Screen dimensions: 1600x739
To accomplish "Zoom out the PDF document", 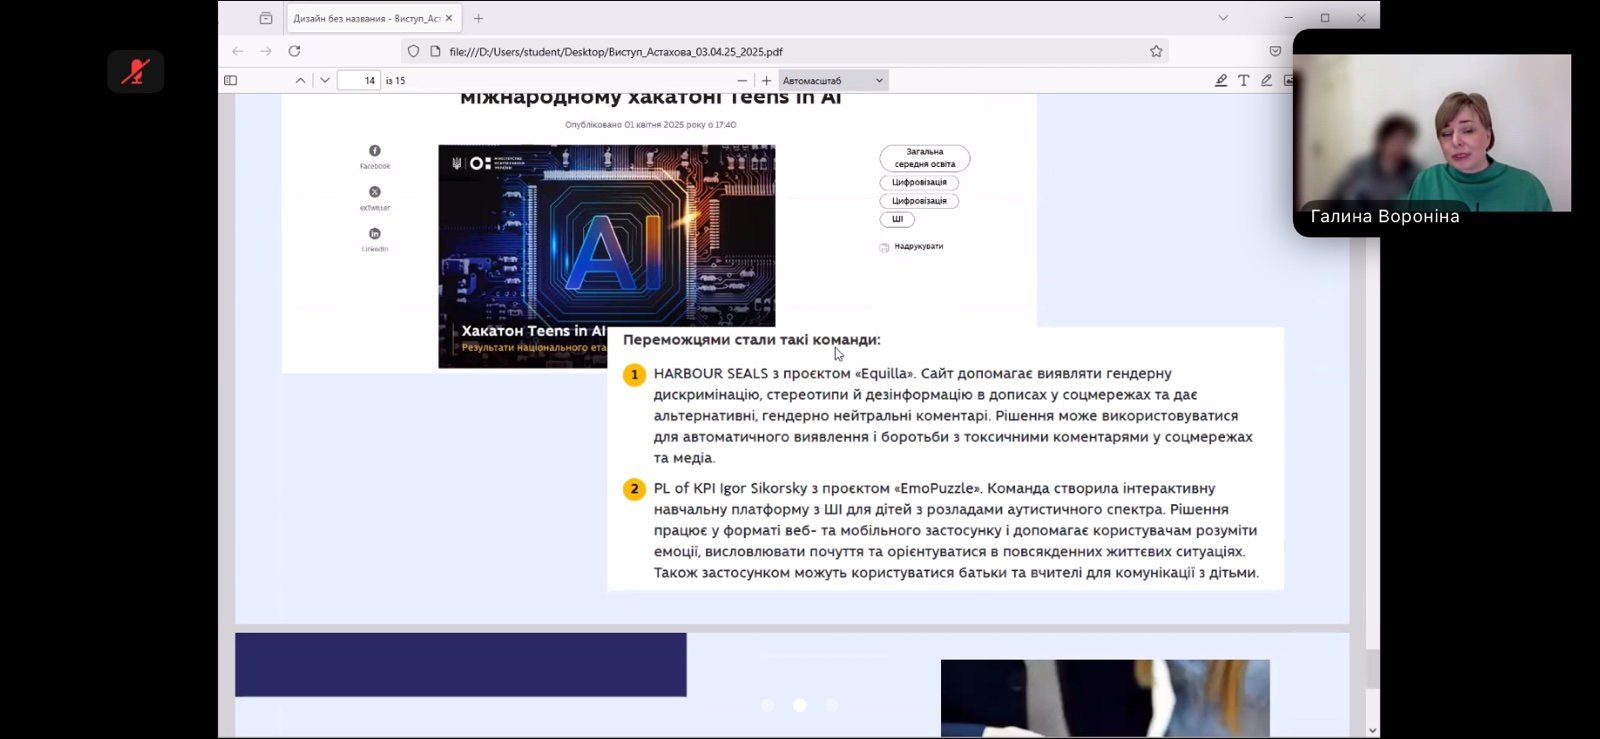I will pos(742,81).
